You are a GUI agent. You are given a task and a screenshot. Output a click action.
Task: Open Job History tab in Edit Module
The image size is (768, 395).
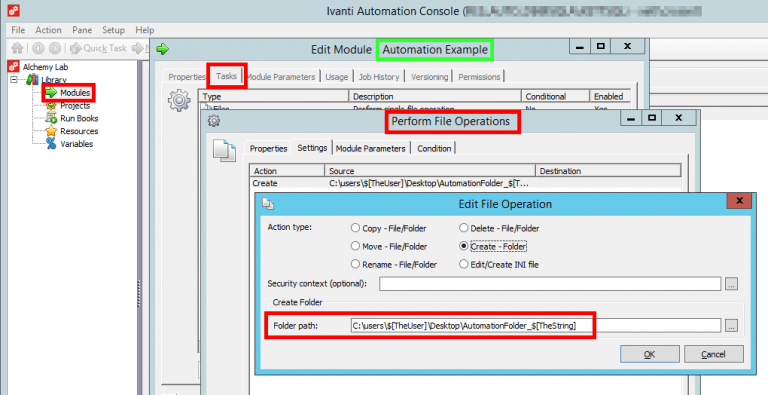(379, 77)
